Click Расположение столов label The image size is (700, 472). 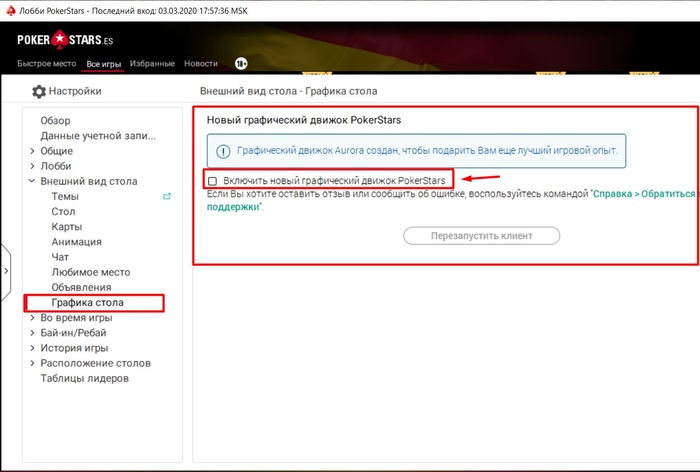coord(96,363)
